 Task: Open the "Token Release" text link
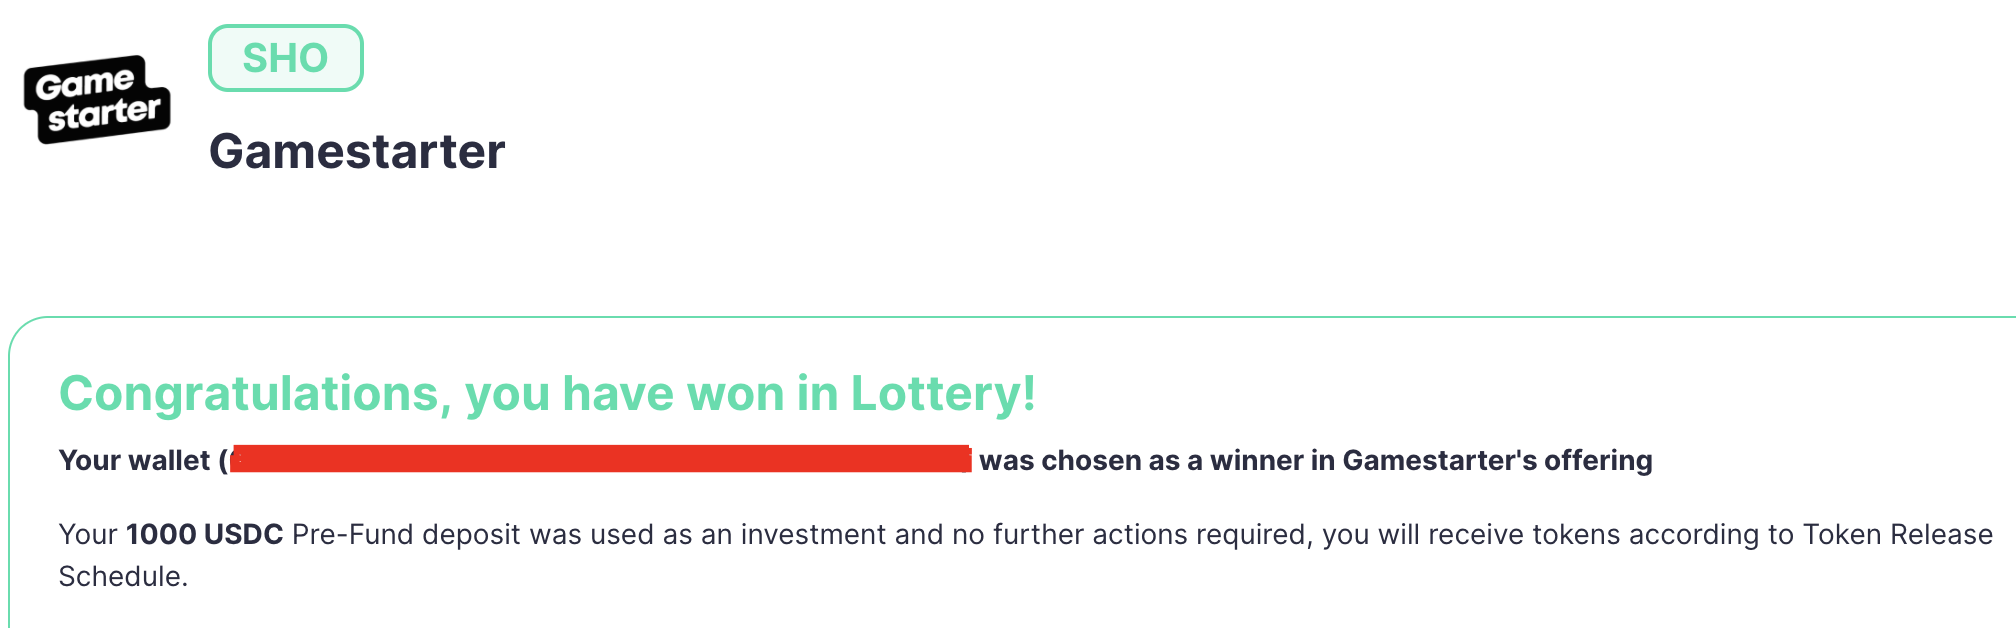tap(1898, 534)
